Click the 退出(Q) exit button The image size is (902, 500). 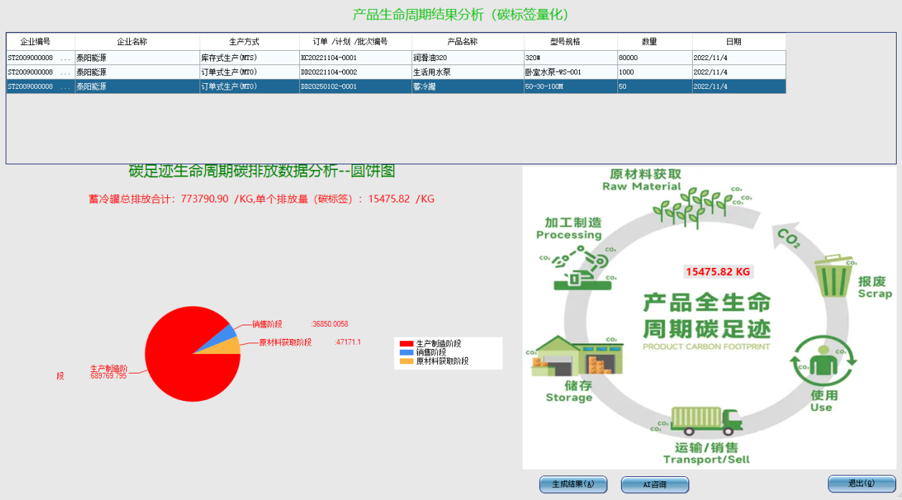click(861, 483)
